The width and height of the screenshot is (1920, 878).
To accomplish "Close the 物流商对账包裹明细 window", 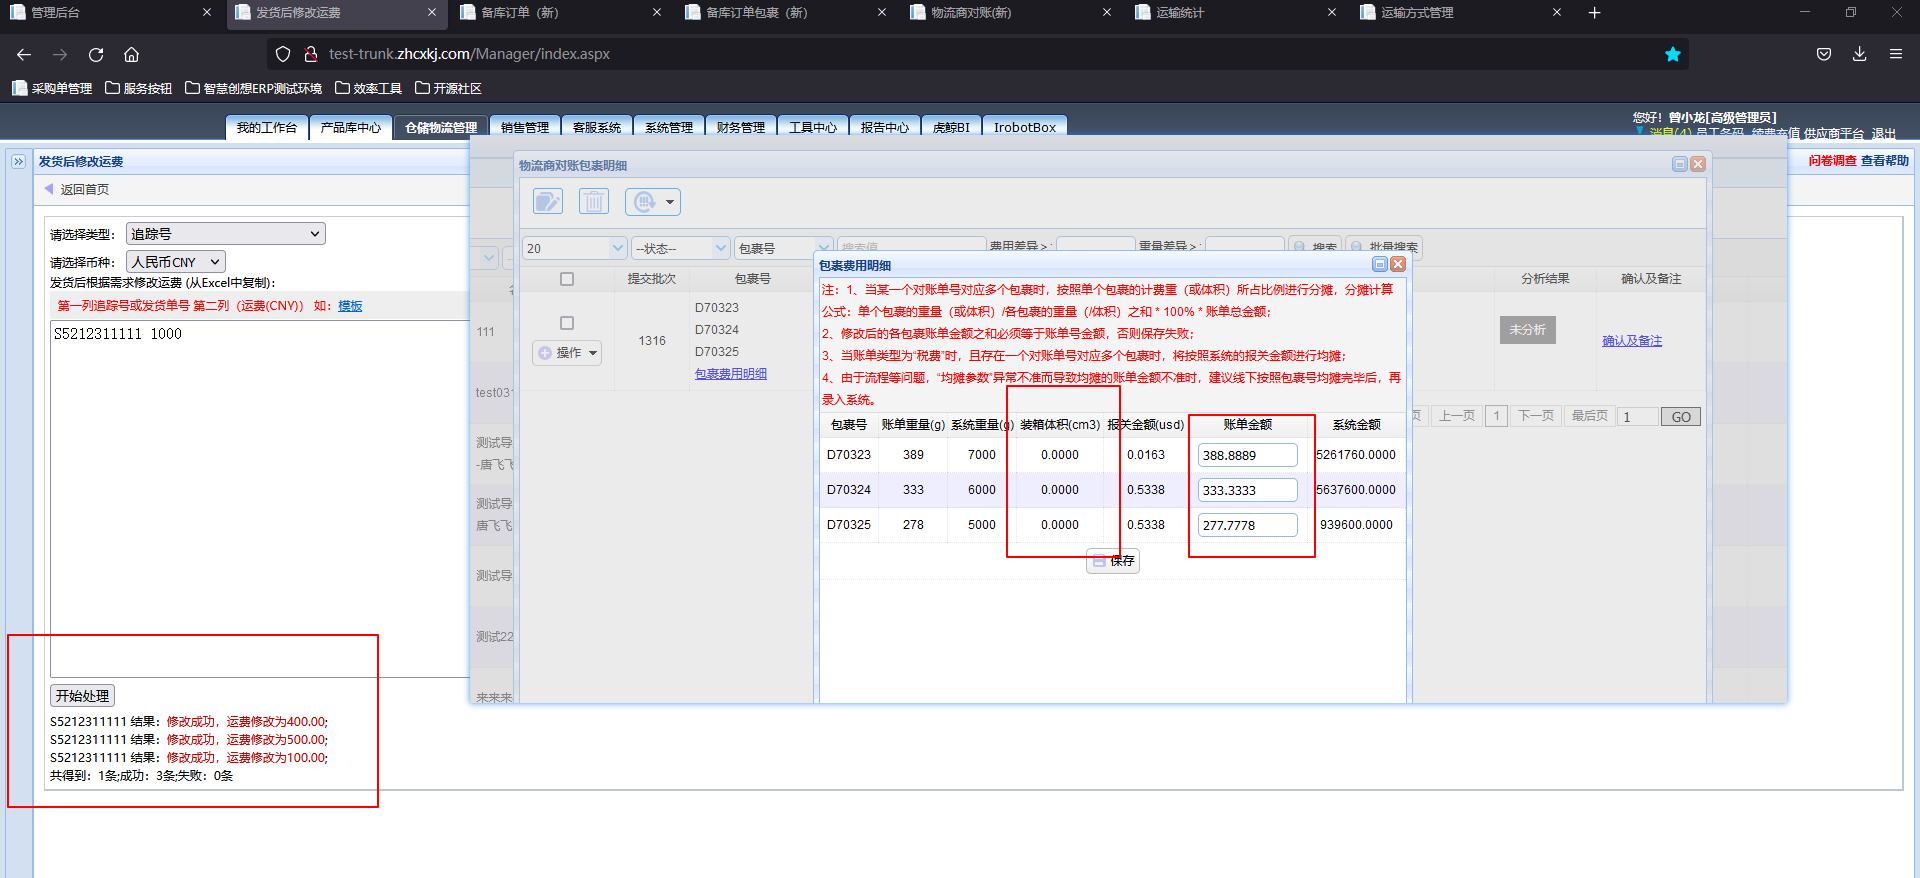I will (x=1698, y=164).
